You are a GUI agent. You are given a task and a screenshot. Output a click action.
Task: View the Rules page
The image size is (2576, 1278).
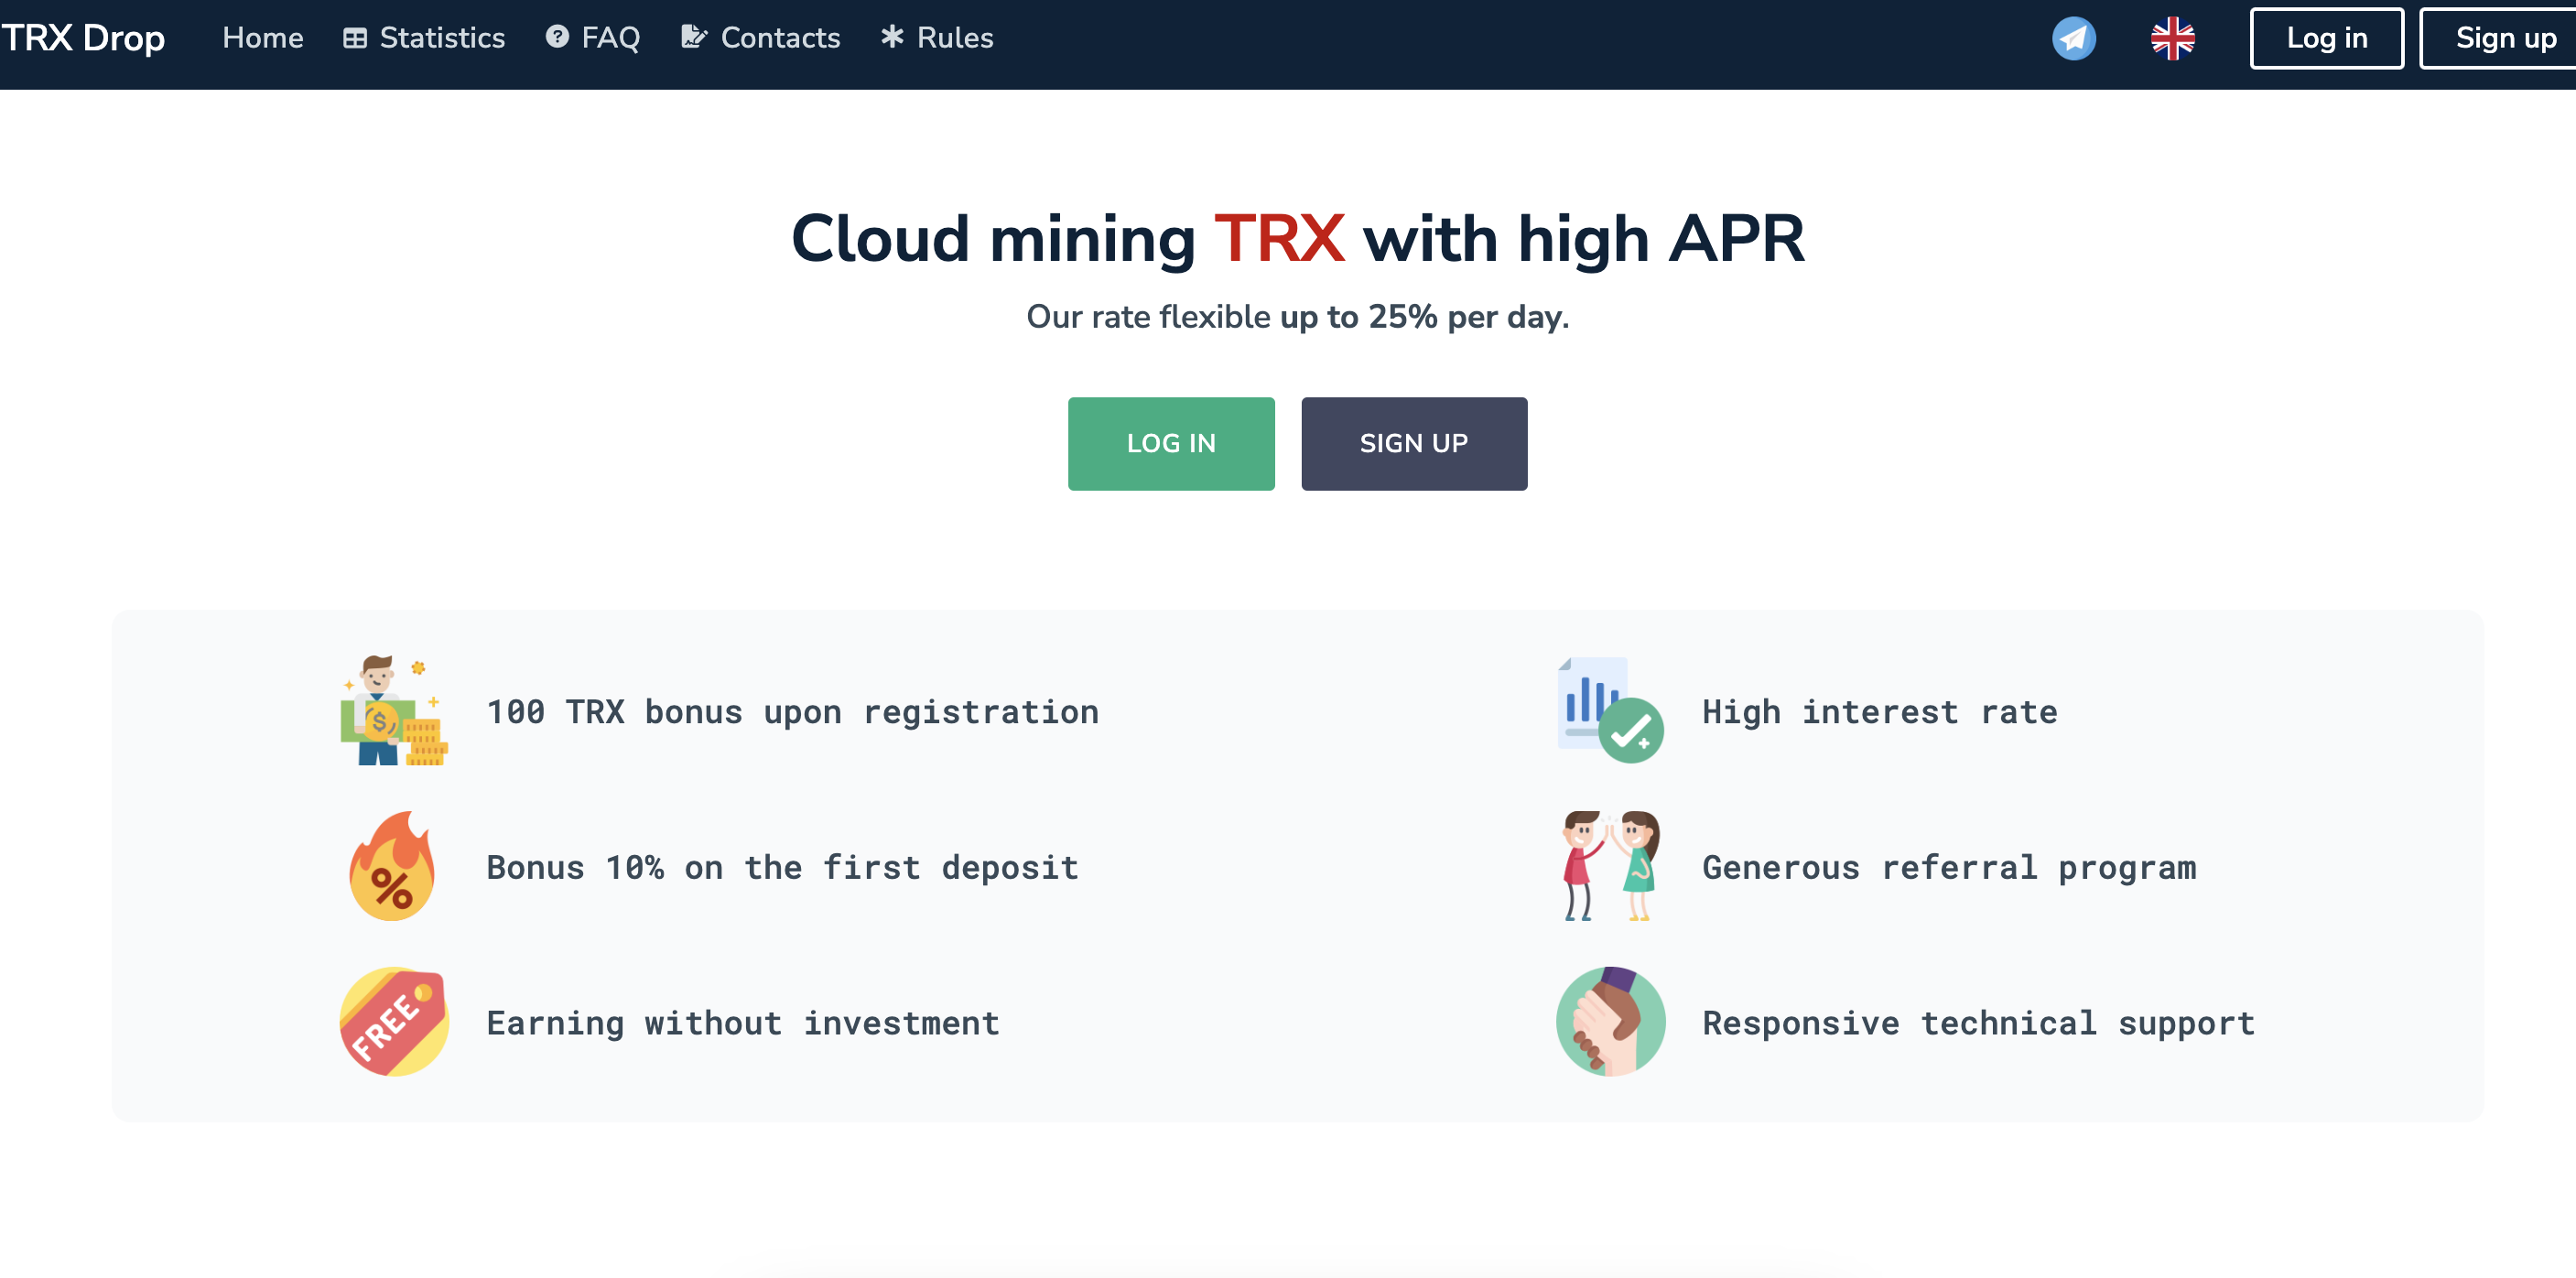pos(955,38)
